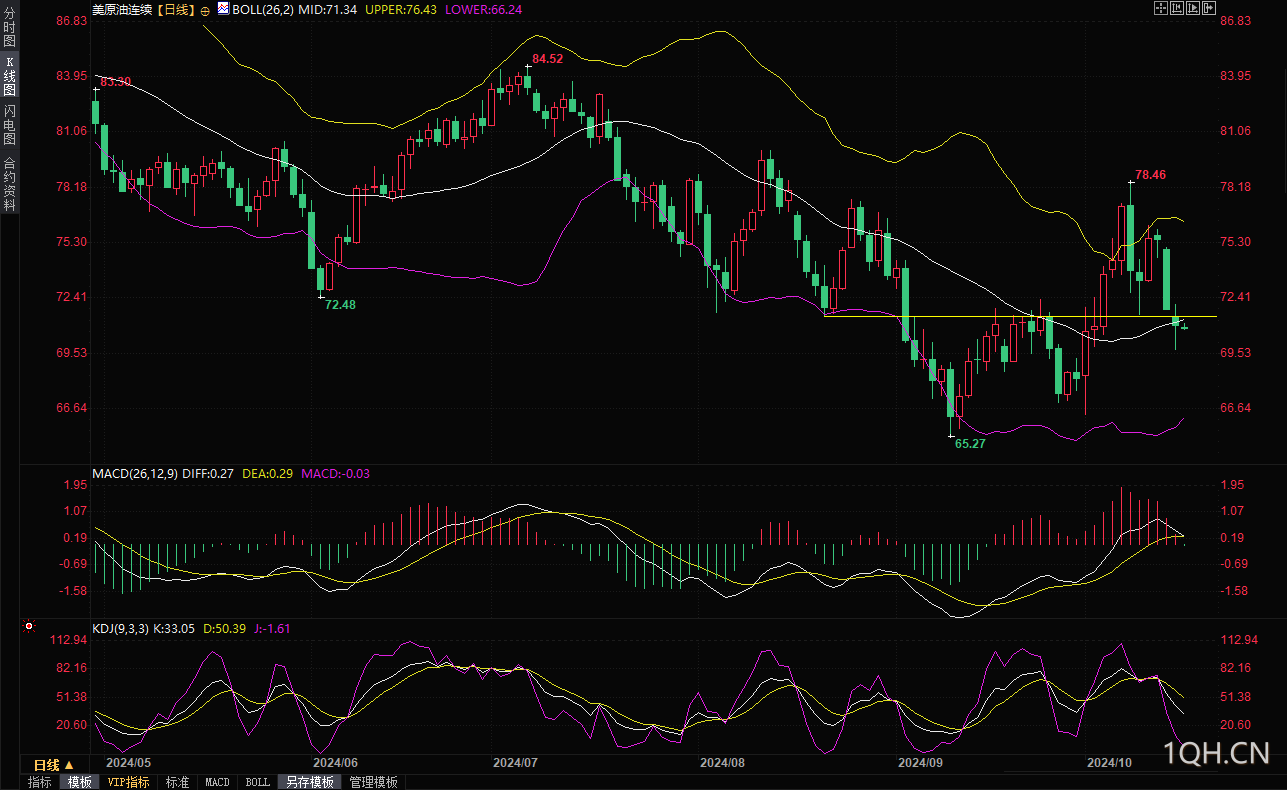This screenshot has height=790, width=1287.
Task: Open the BOLL indicator chart icon
Action: [224, 10]
